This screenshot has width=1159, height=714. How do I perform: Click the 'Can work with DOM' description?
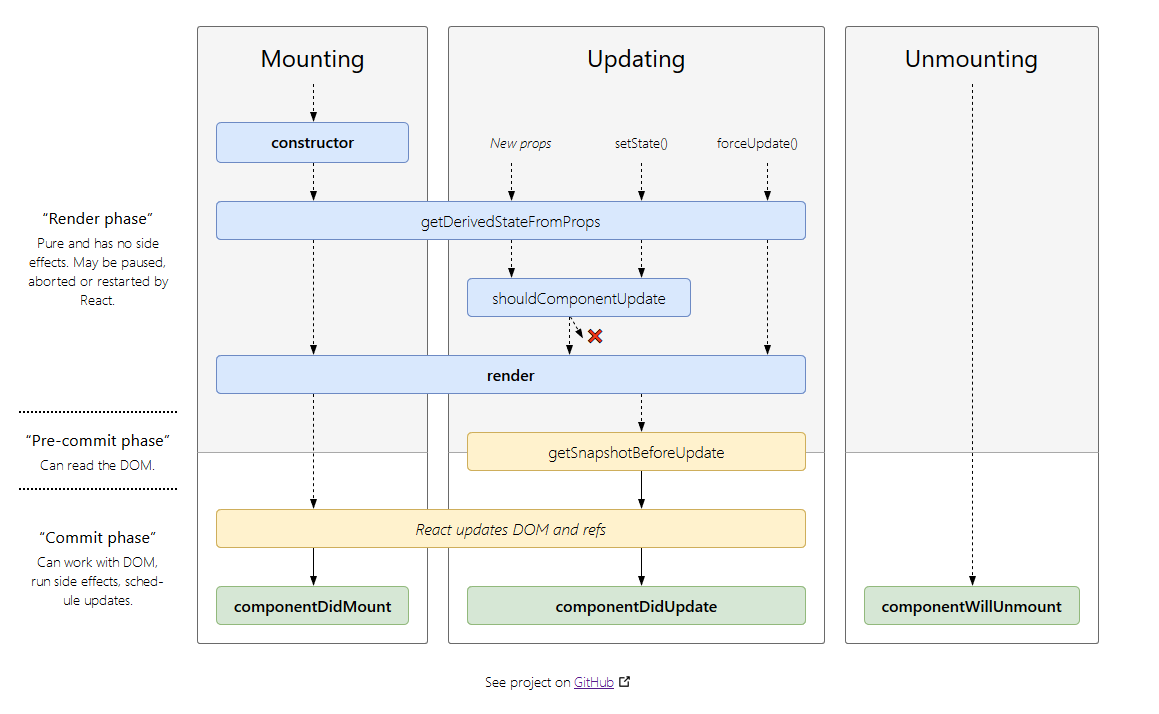point(98,581)
